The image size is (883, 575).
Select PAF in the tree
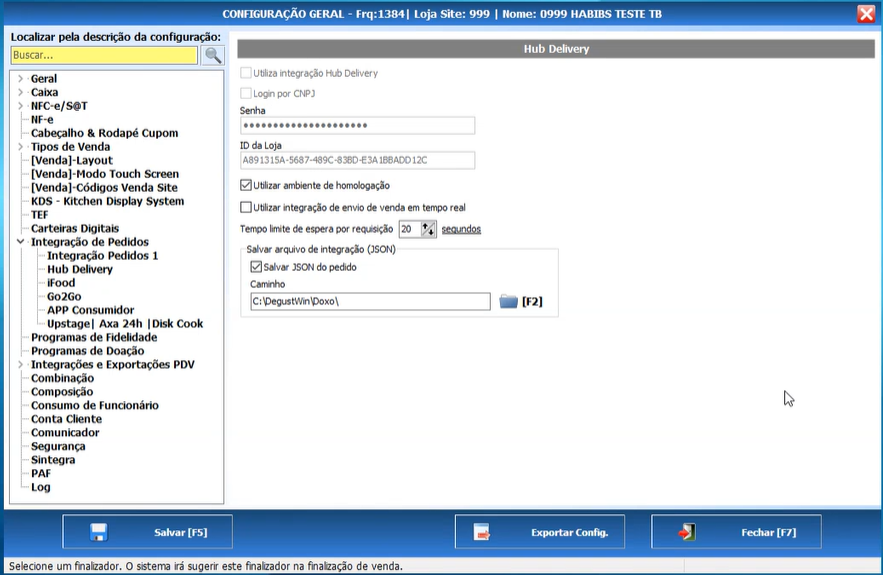point(41,474)
